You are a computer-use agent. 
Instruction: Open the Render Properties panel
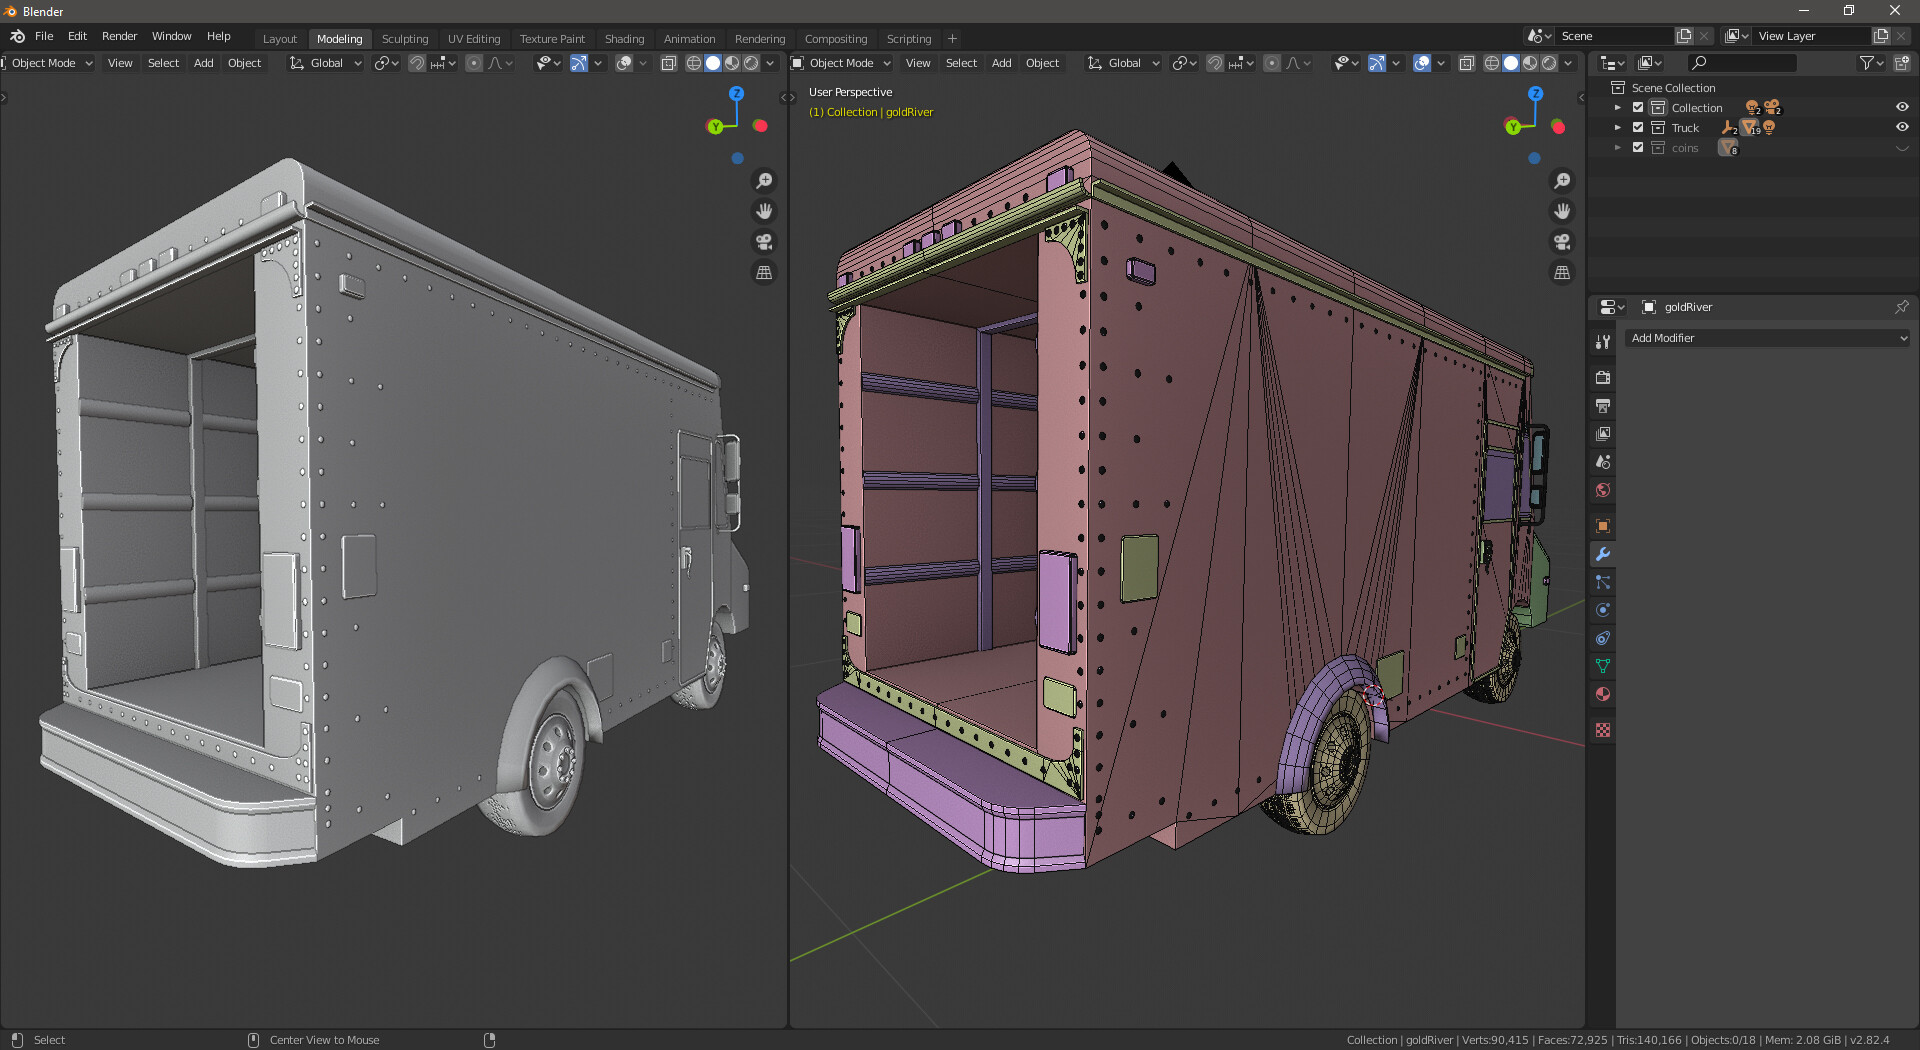click(x=1602, y=377)
